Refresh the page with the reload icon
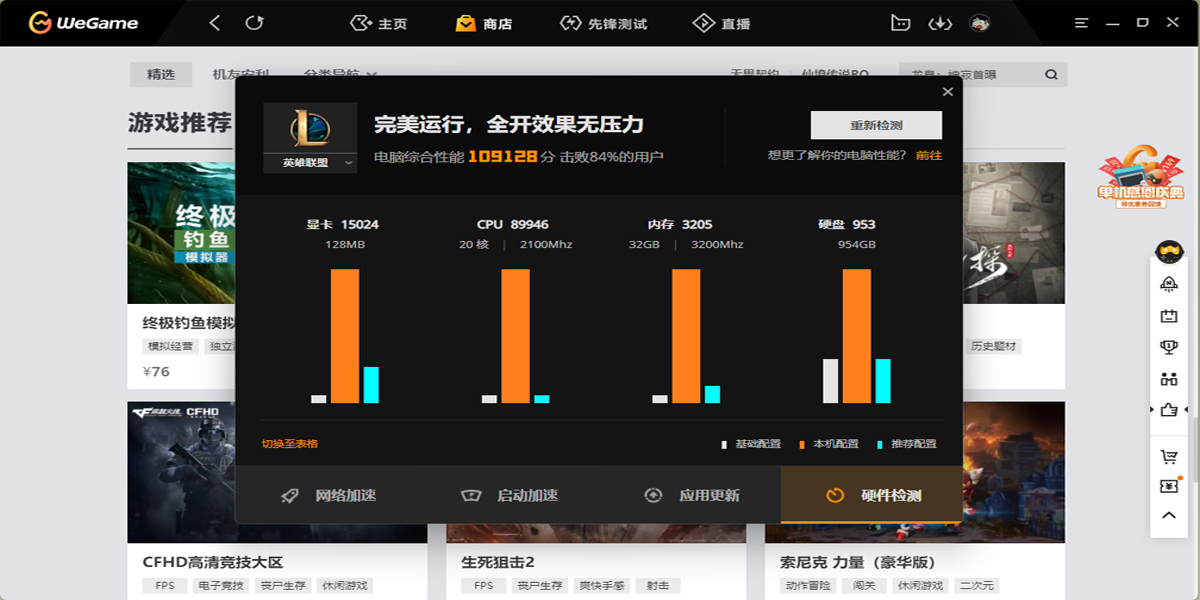The height and width of the screenshot is (600, 1200). pyautogui.click(x=255, y=22)
